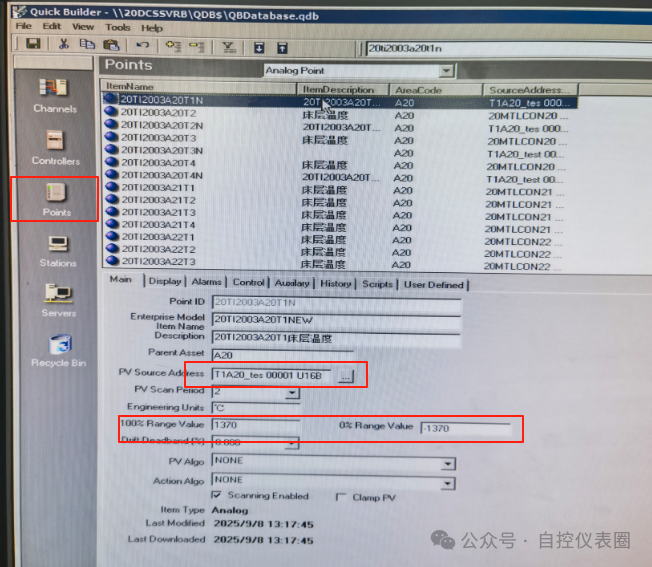Sort by the SourceAddress column header
Image resolution: width=652 pixels, height=567 pixels.
(x=530, y=90)
